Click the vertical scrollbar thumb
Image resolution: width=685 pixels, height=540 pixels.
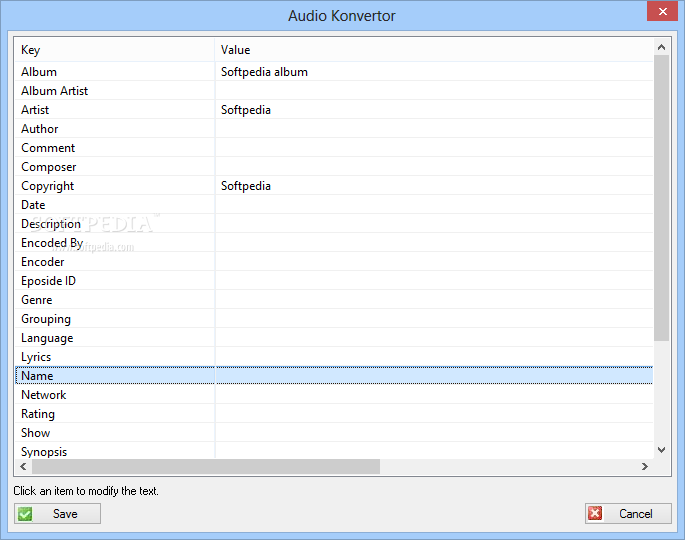coord(661,198)
